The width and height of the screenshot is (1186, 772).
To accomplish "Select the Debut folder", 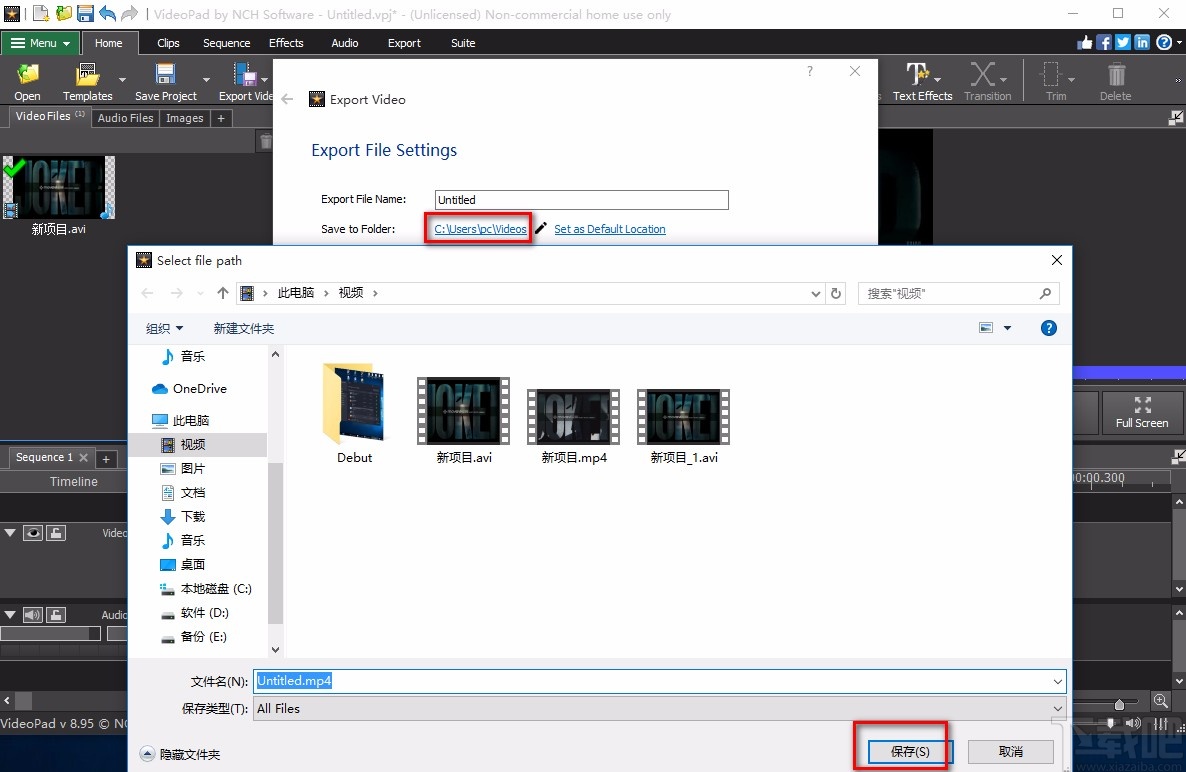I will [354, 414].
